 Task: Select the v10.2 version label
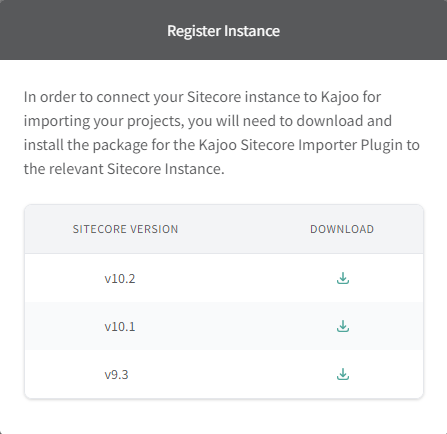(120, 278)
